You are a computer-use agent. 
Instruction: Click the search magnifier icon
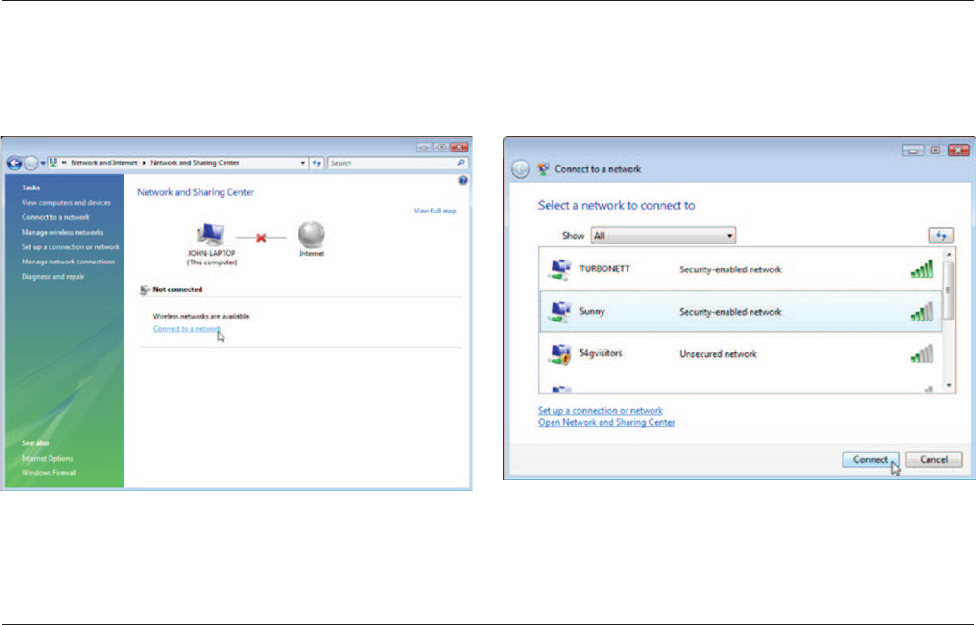[461, 162]
